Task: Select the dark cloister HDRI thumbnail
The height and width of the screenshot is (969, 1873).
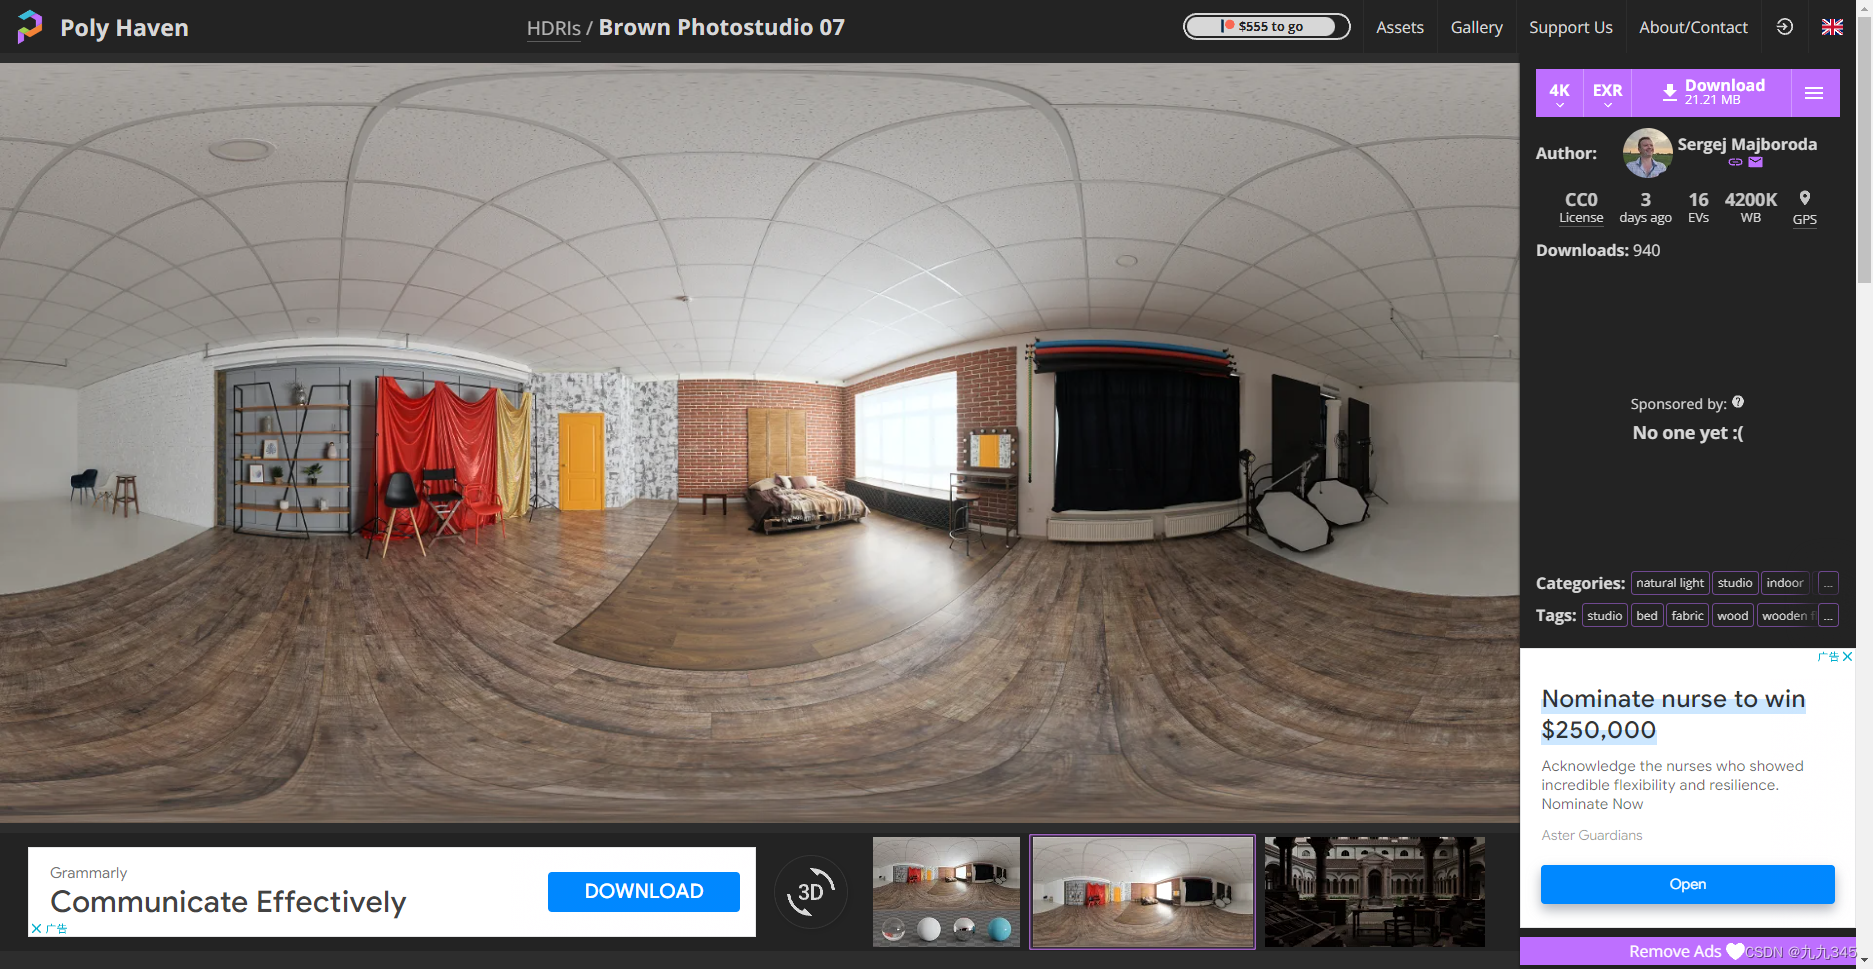Action: click(x=1374, y=891)
